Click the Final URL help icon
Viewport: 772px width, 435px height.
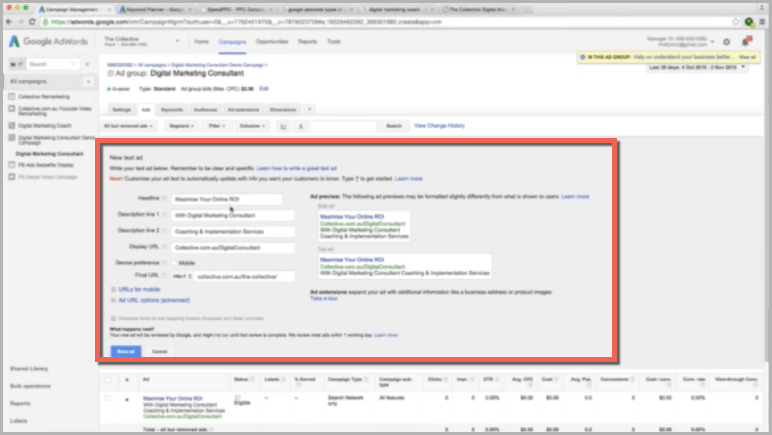(x=164, y=275)
